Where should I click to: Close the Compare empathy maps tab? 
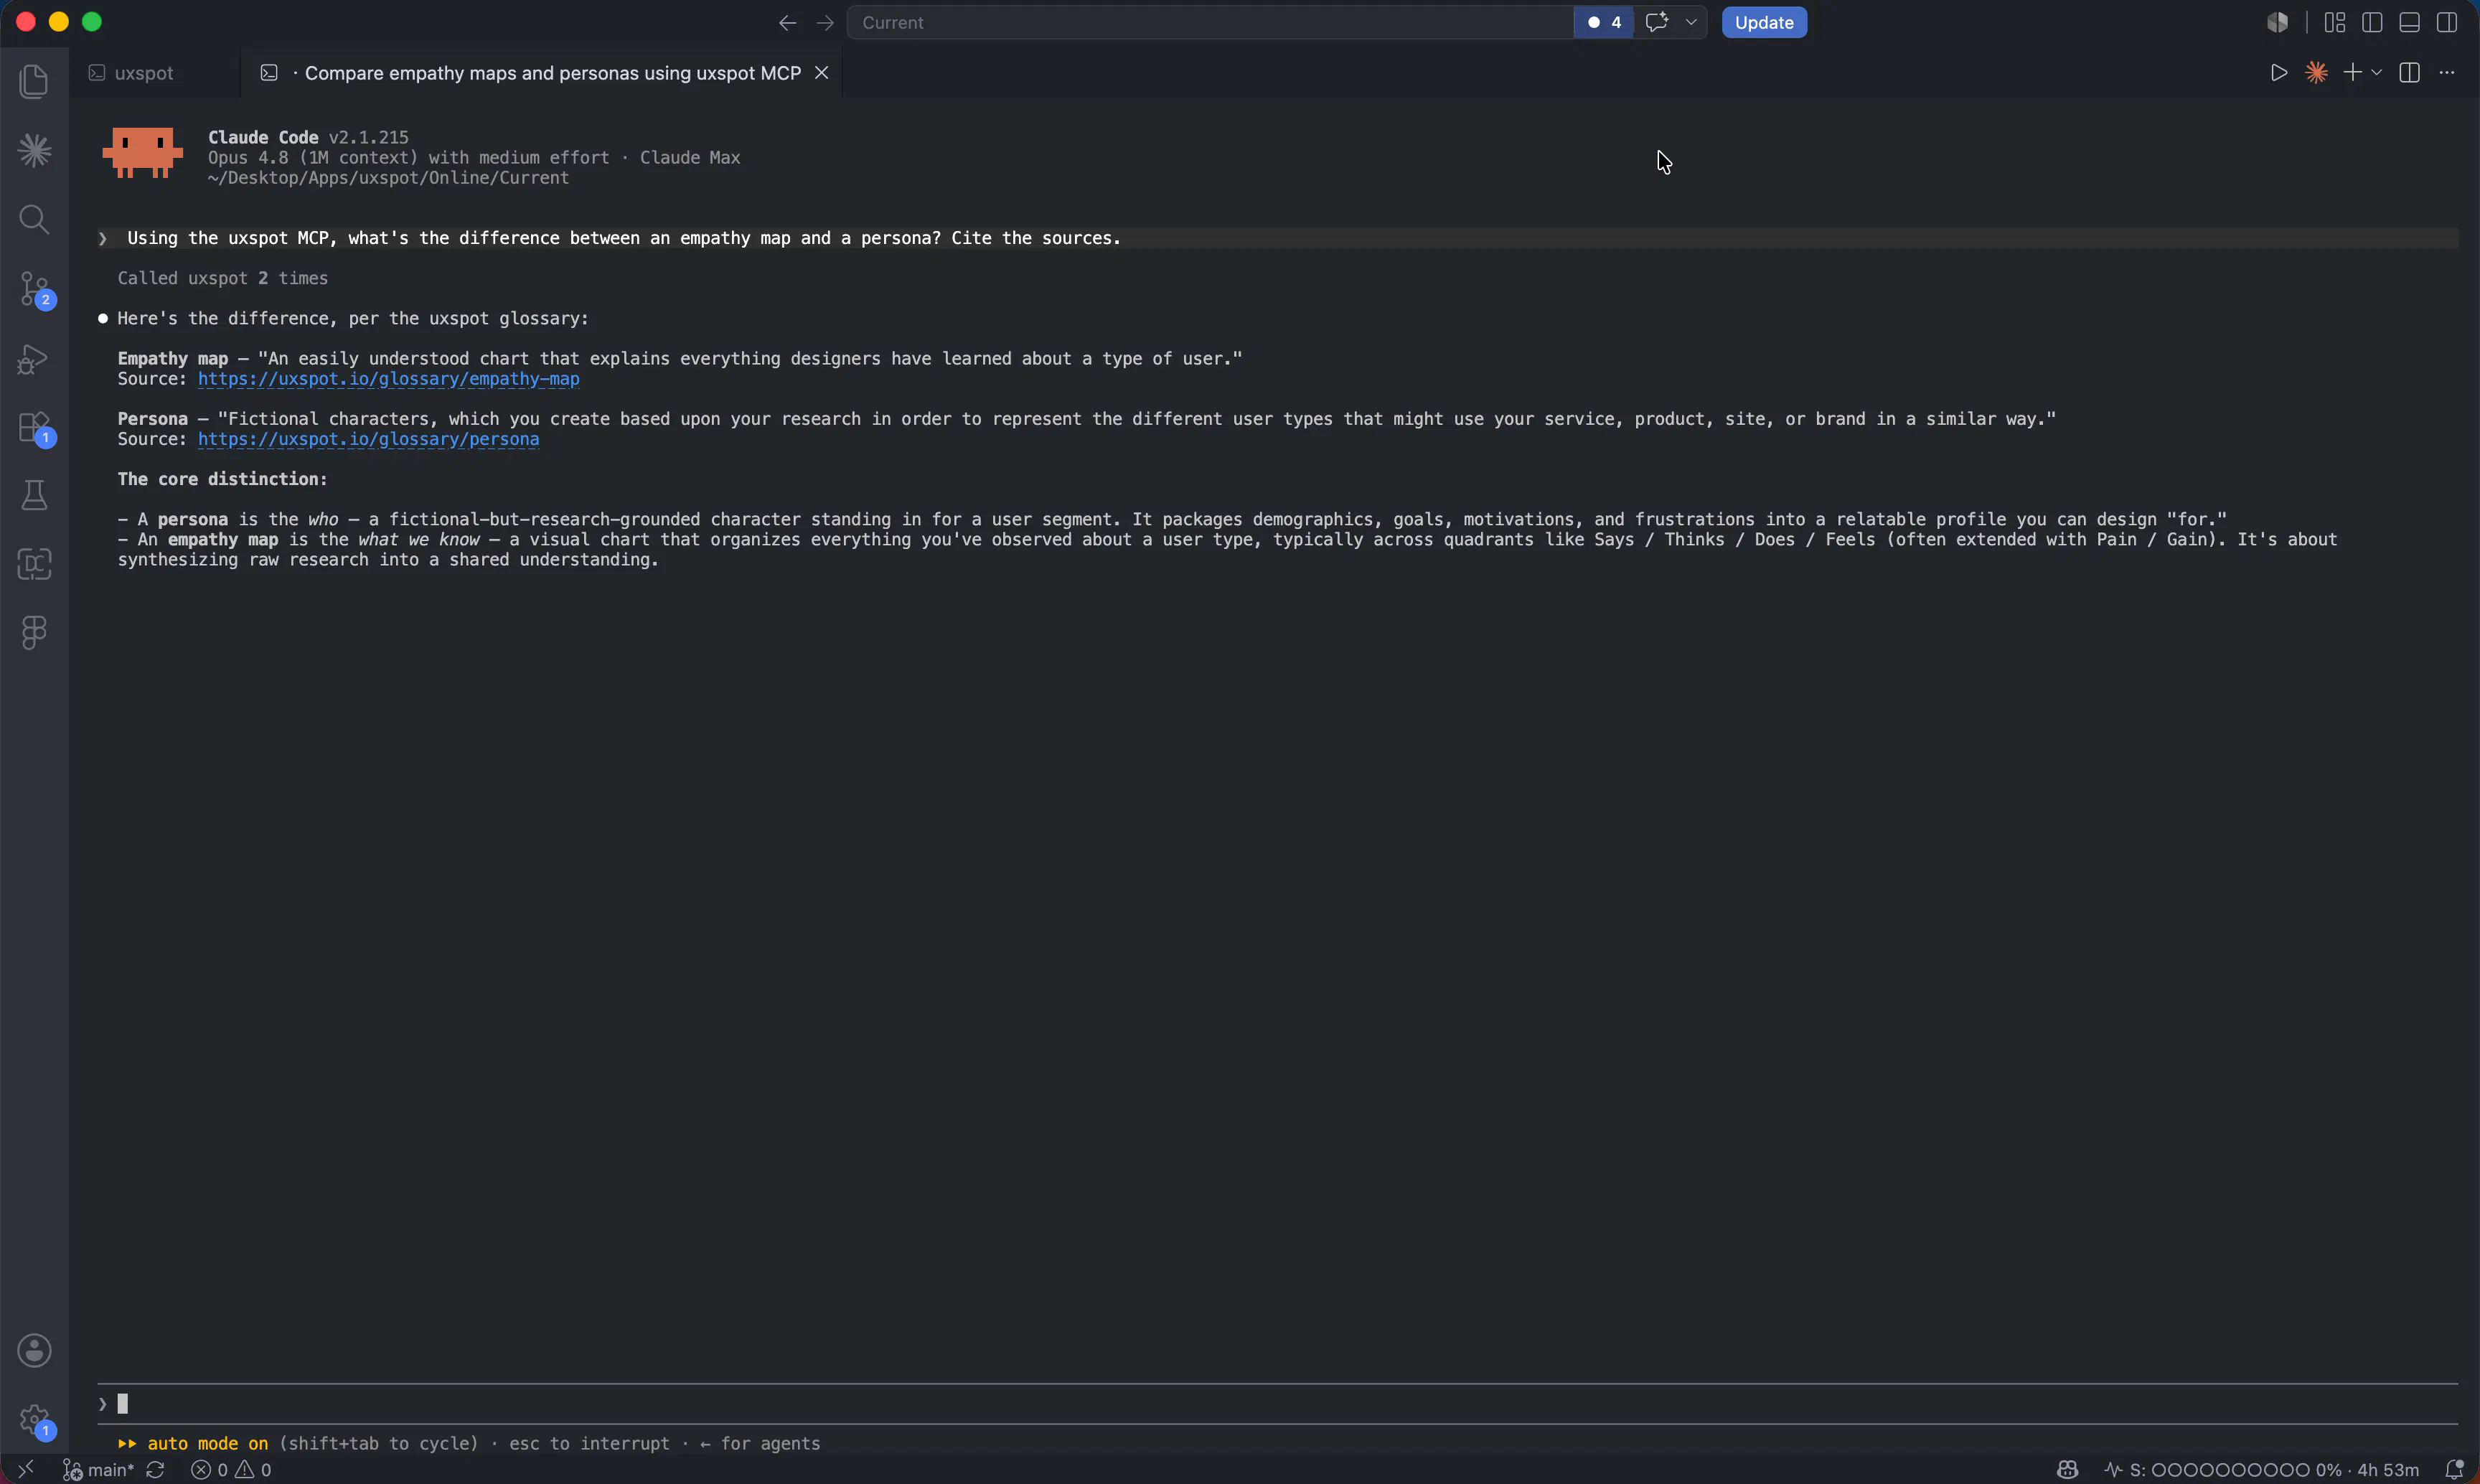(821, 73)
